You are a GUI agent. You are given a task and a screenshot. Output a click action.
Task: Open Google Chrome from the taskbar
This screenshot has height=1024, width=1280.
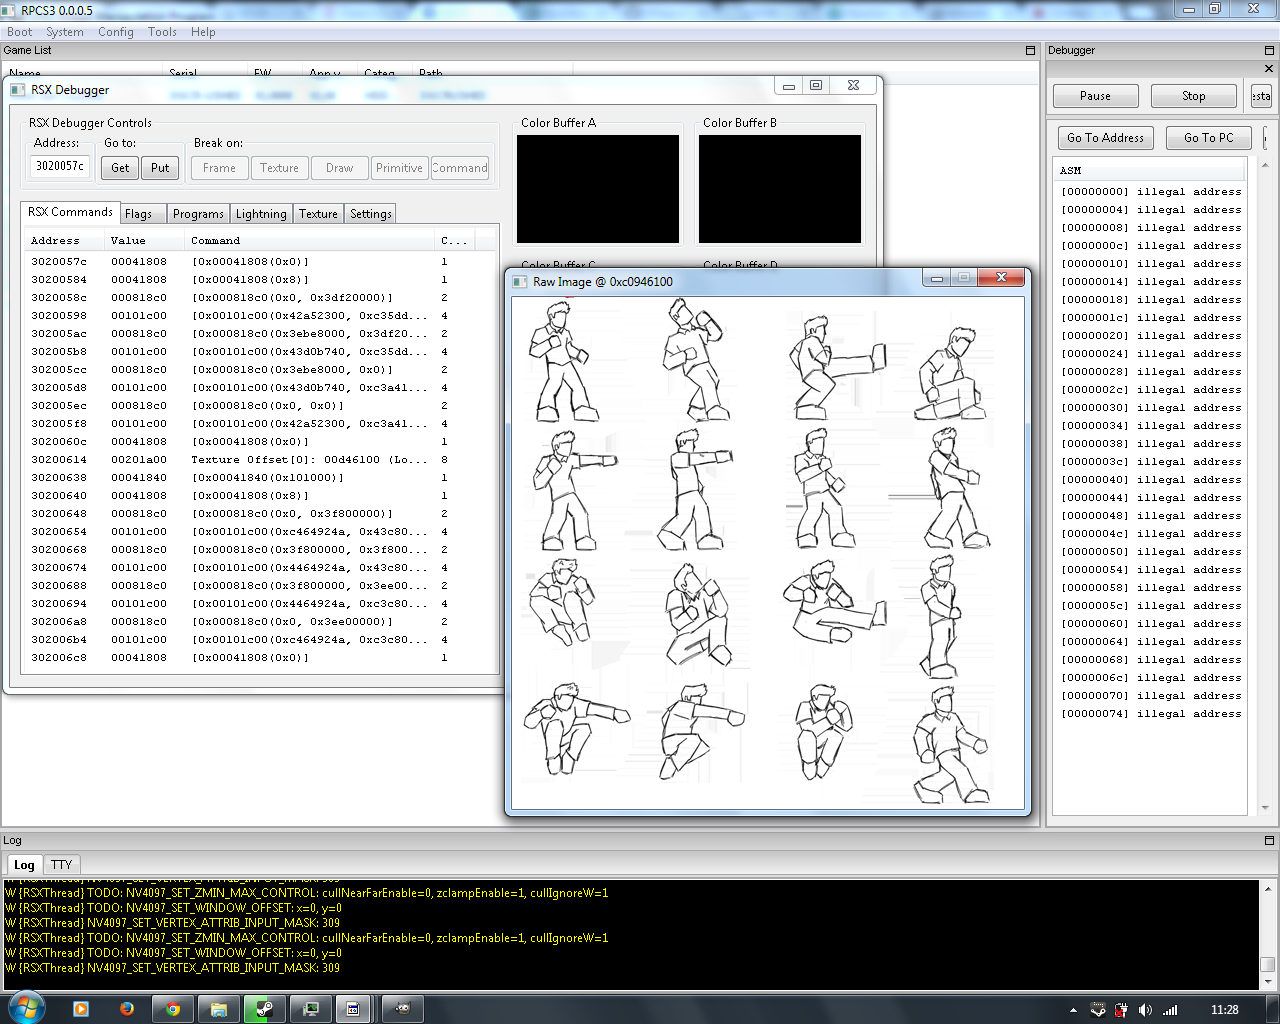click(x=173, y=1009)
